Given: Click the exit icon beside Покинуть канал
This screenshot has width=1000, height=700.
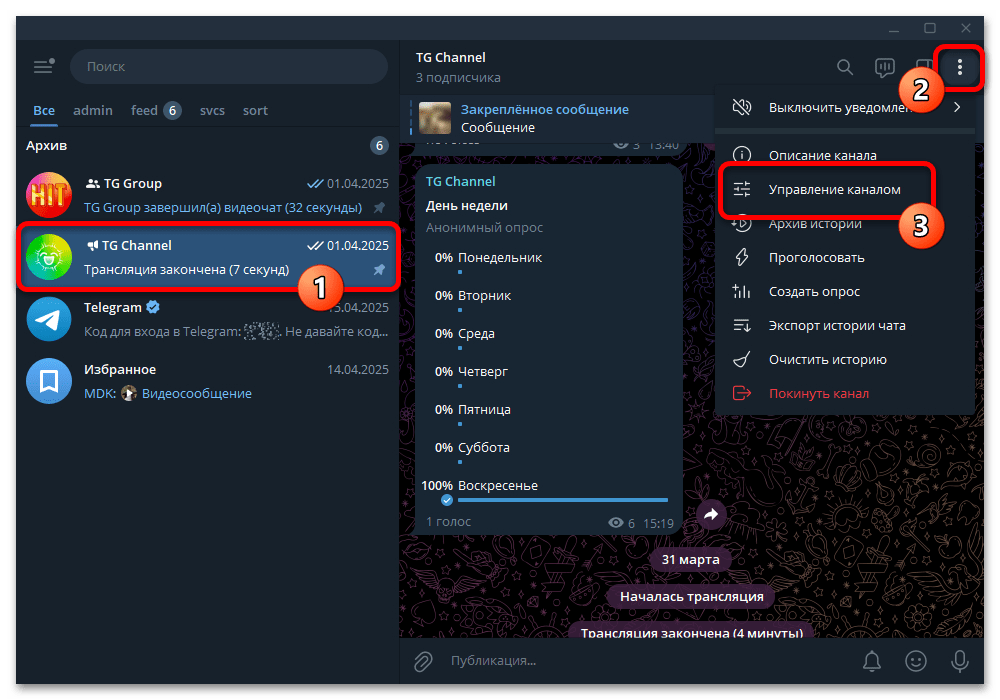Looking at the screenshot, I should coord(741,393).
